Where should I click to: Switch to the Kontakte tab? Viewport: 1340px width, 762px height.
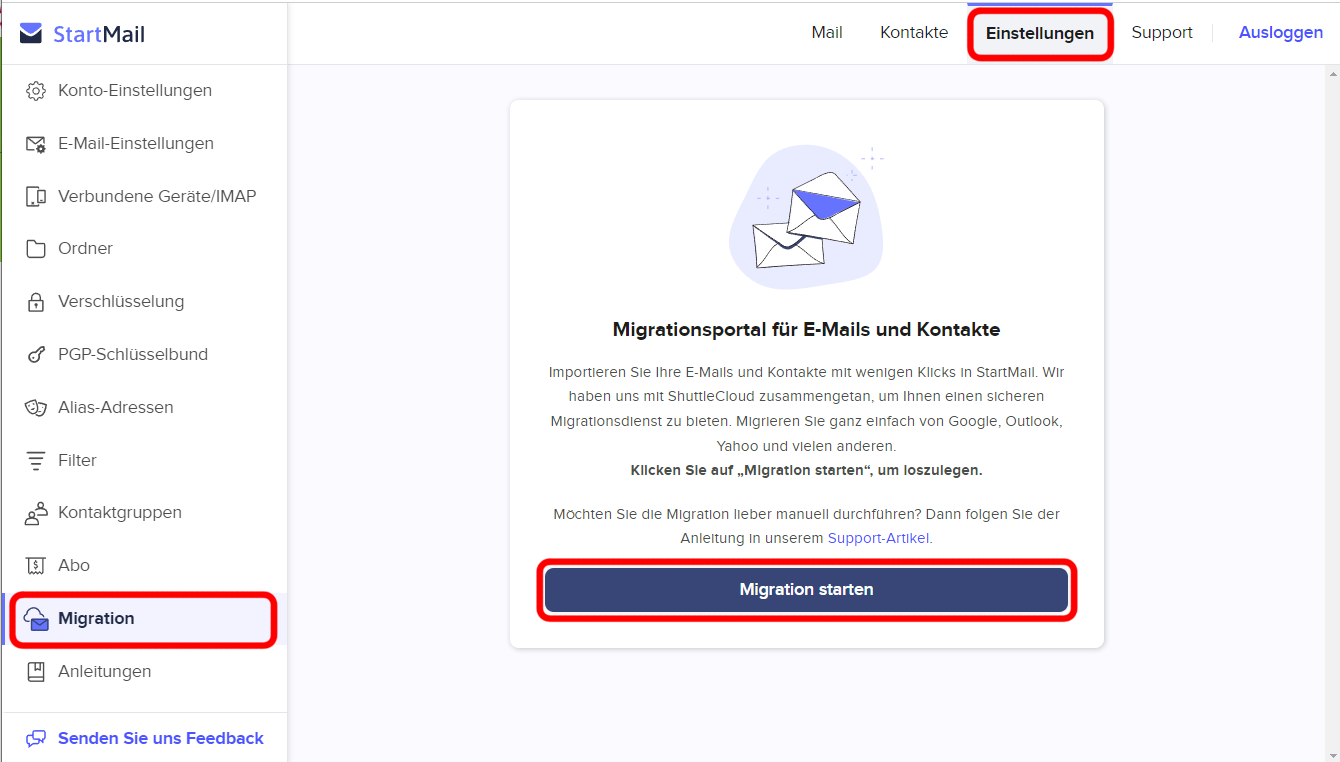pos(914,33)
